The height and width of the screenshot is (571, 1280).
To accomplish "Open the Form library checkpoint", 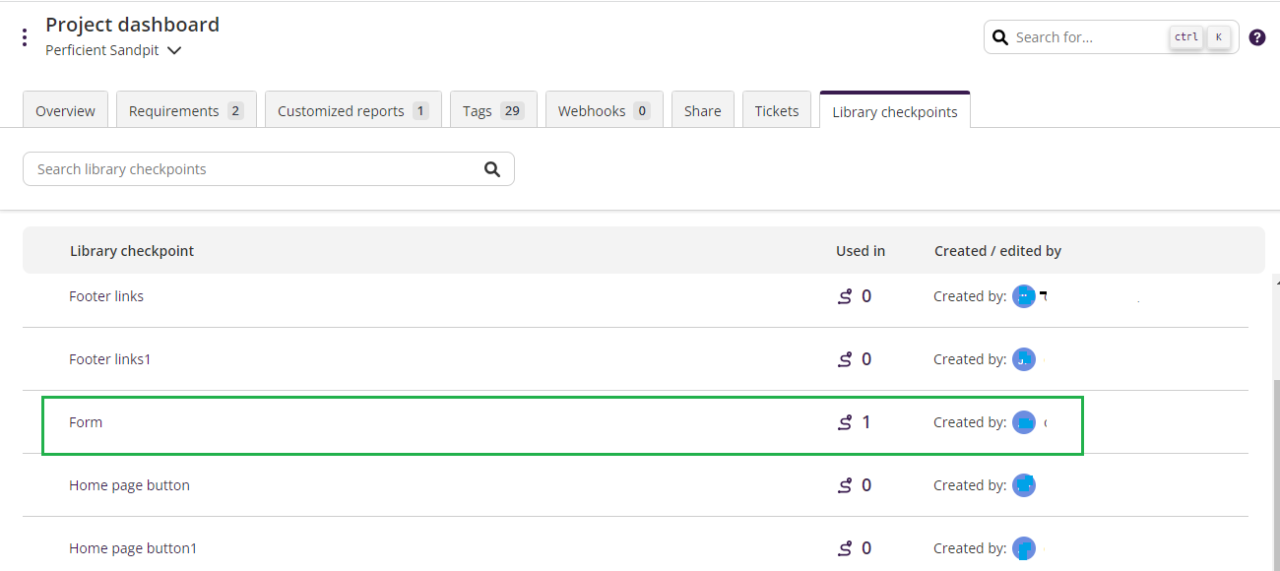I will [x=86, y=423].
